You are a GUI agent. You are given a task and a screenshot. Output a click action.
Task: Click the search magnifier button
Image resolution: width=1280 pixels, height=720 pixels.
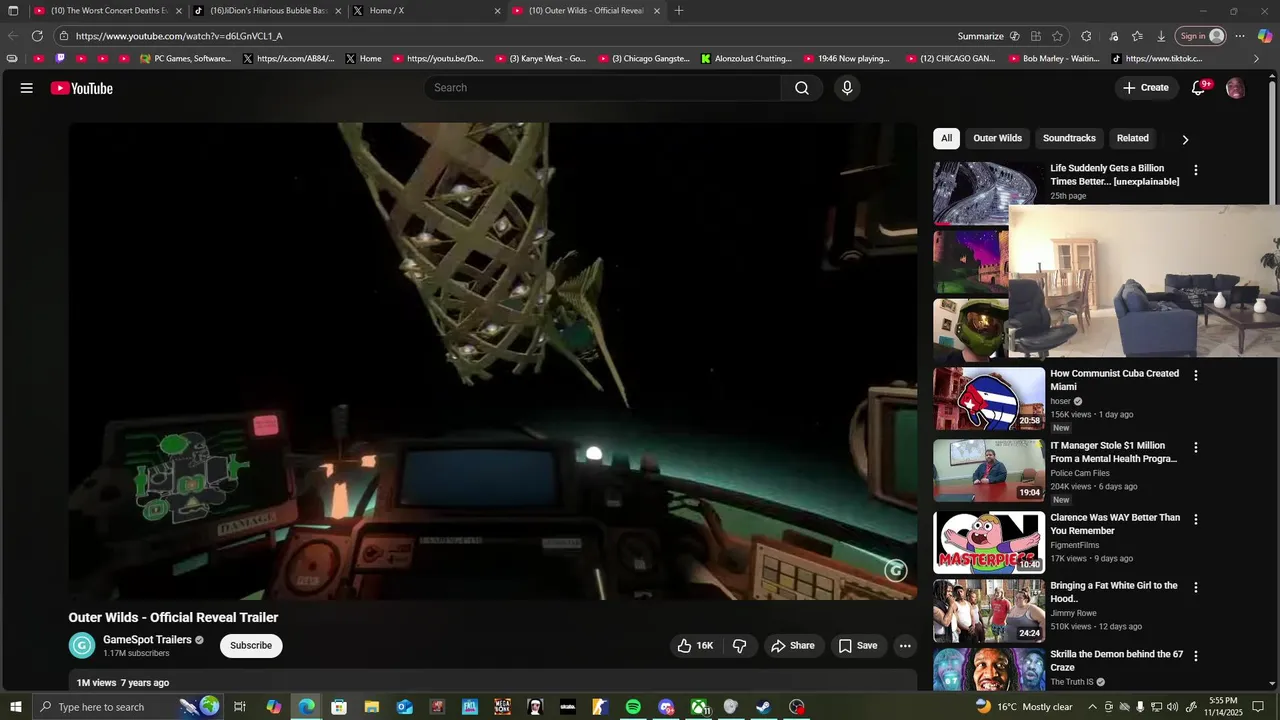tap(802, 88)
